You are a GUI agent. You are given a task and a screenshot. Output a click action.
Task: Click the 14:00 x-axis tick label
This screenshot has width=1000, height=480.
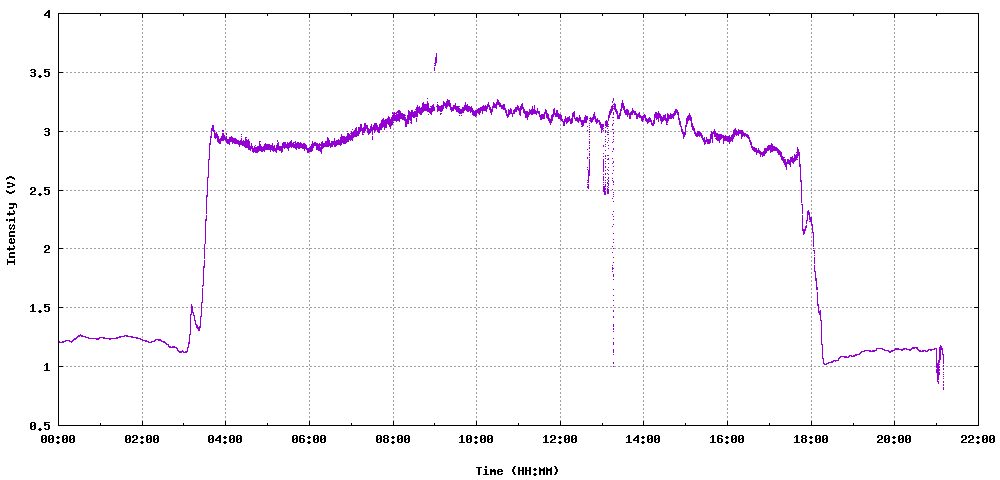pyautogui.click(x=643, y=439)
